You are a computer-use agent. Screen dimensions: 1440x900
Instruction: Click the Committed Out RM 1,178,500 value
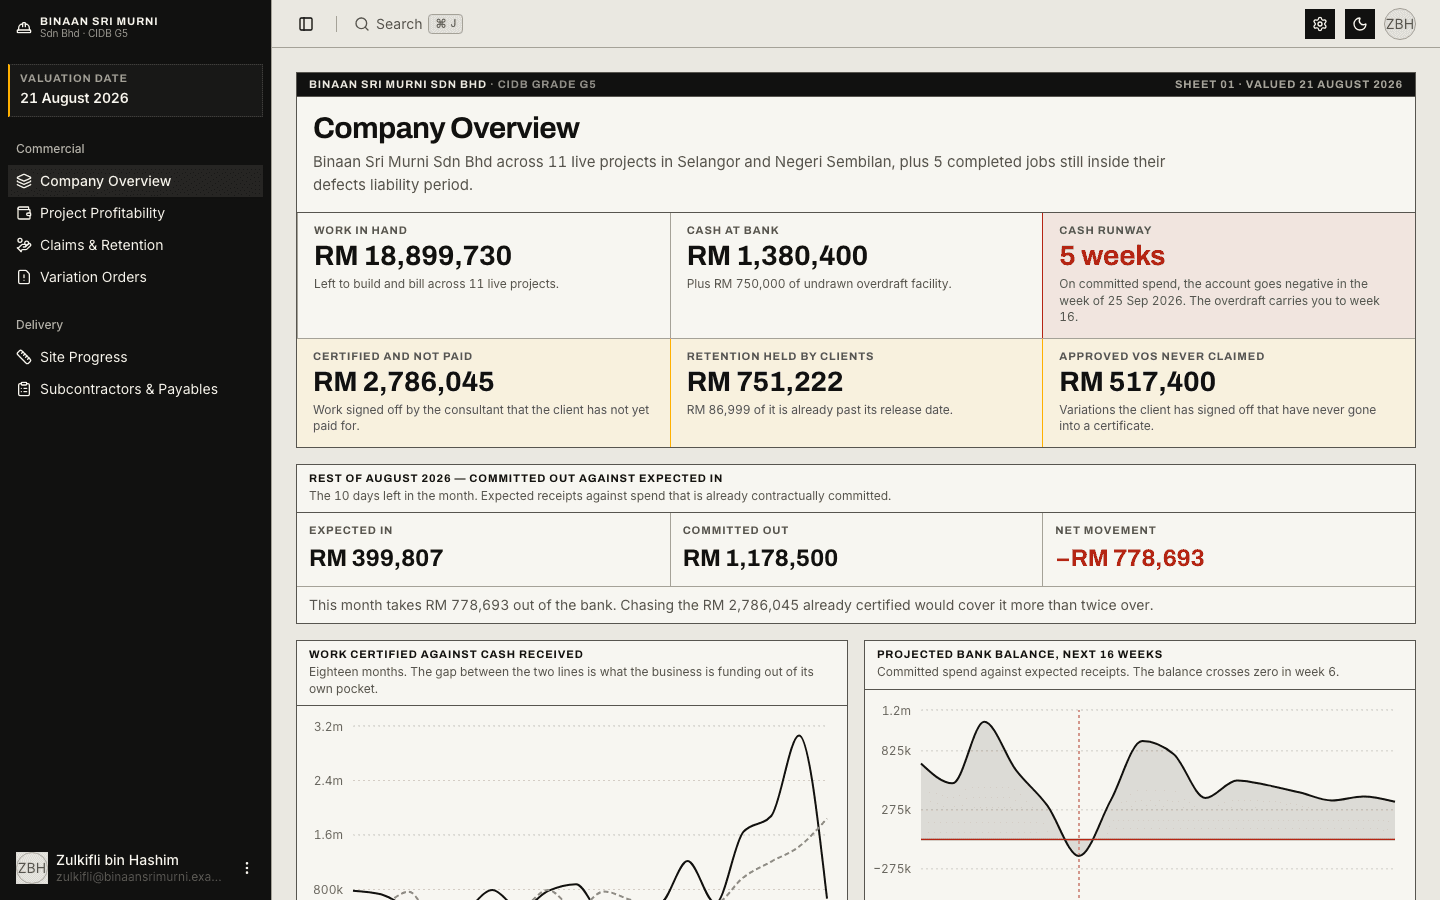point(760,558)
